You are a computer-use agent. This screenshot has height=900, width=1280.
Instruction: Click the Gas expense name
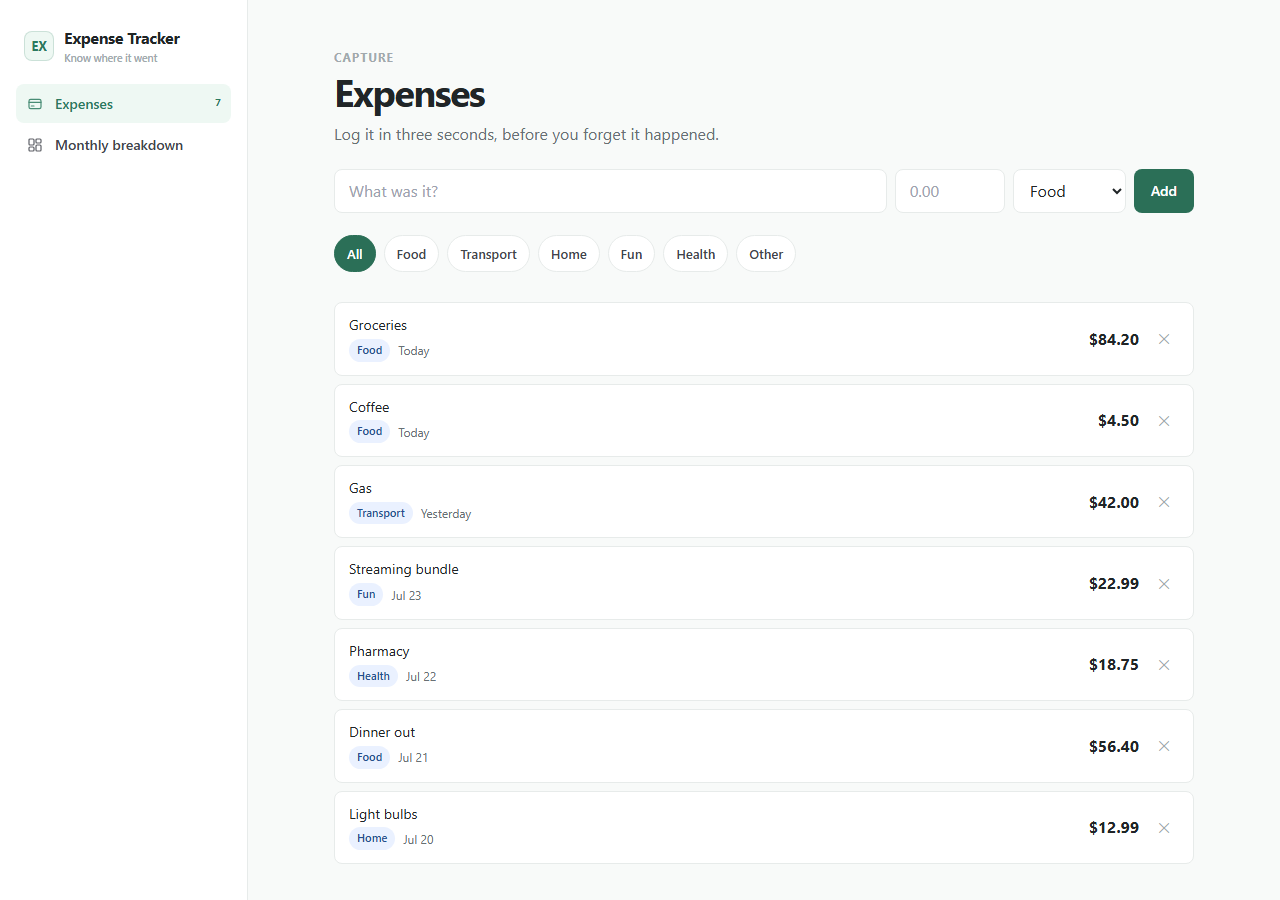[x=360, y=488]
